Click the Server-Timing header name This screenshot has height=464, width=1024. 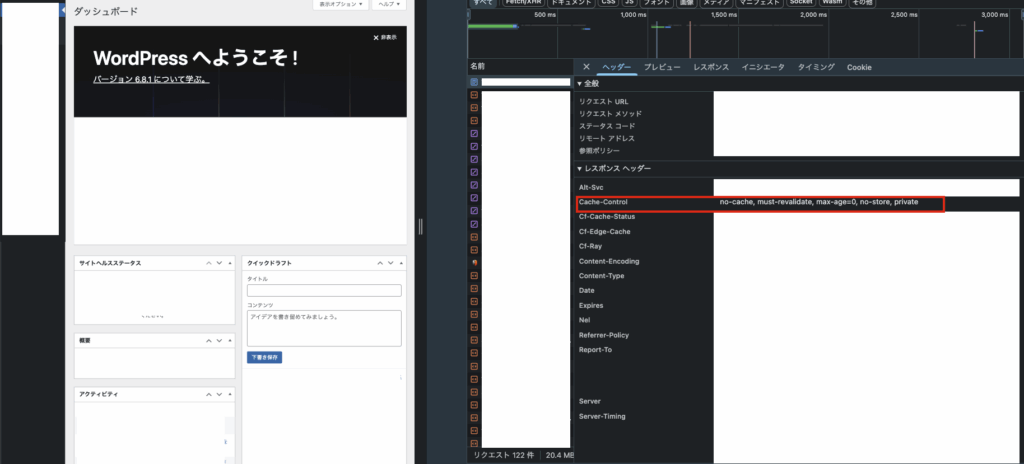(601, 416)
